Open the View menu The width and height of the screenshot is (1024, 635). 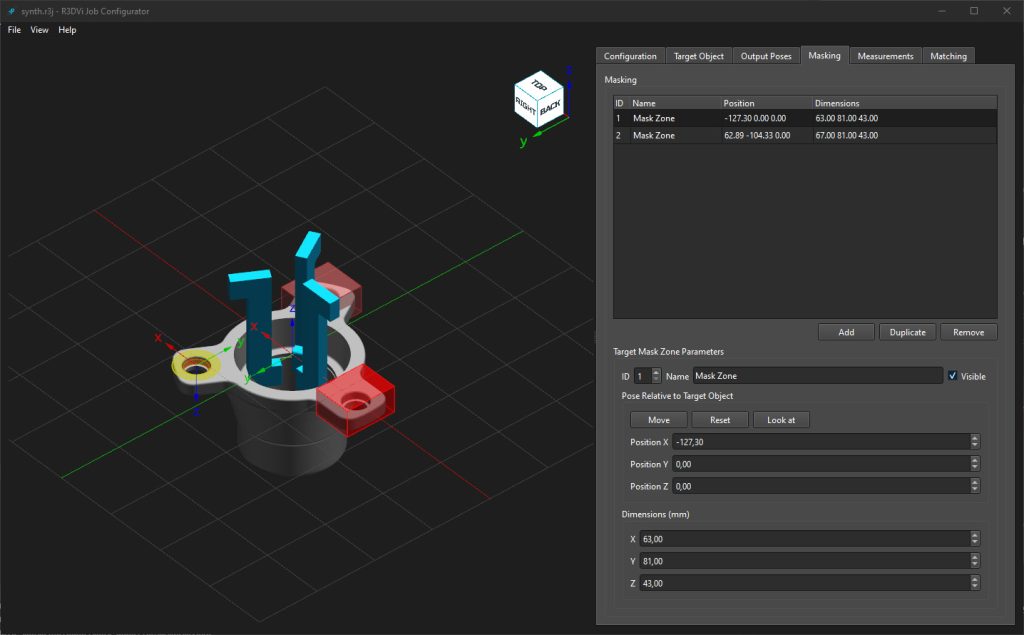click(39, 30)
